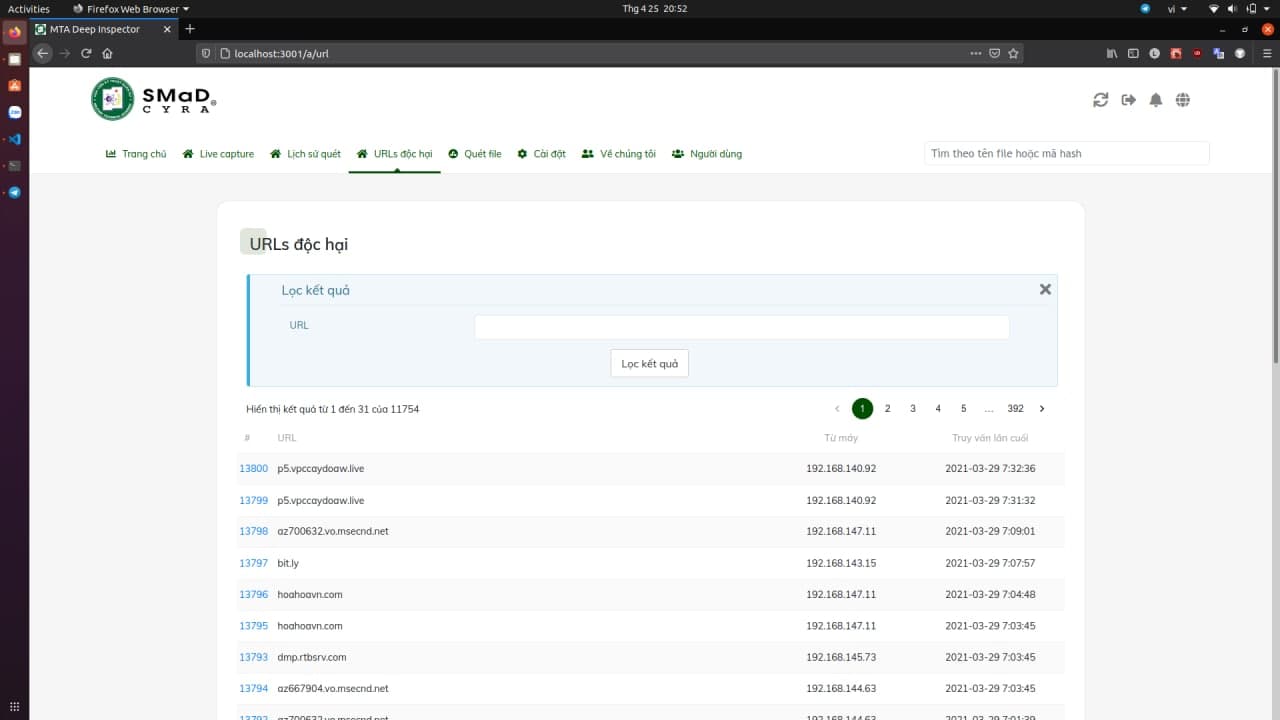Click Activities in the top bar
Screen dimensions: 1280x720
pyautogui.click(x=29, y=8)
